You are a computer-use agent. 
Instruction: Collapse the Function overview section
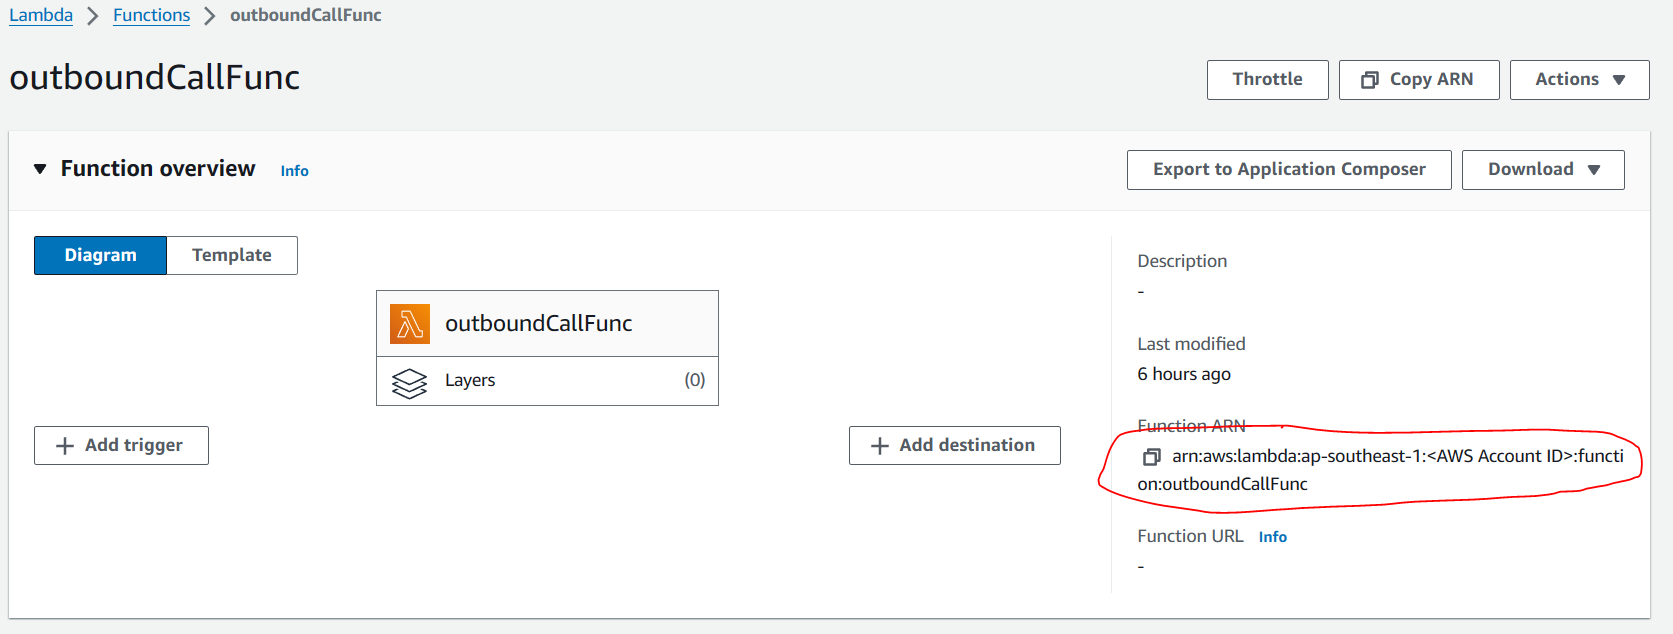[x=40, y=169]
